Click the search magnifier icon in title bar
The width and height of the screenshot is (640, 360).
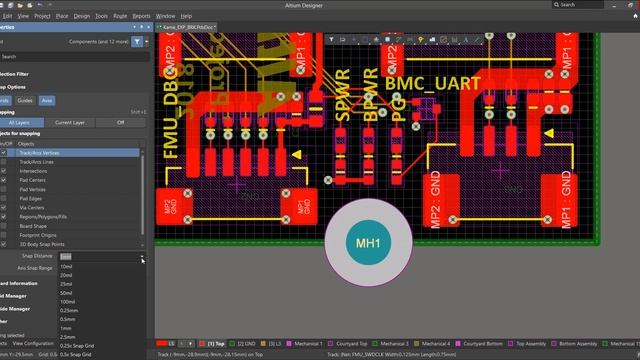click(556, 4)
